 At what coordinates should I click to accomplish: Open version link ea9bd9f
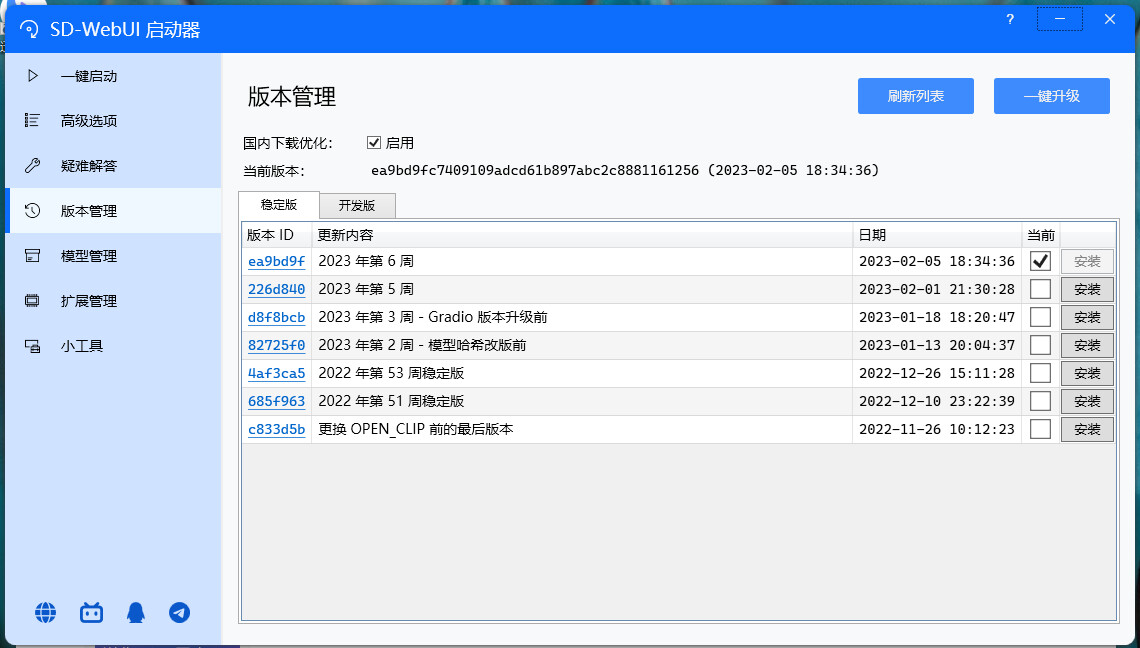pyautogui.click(x=276, y=261)
